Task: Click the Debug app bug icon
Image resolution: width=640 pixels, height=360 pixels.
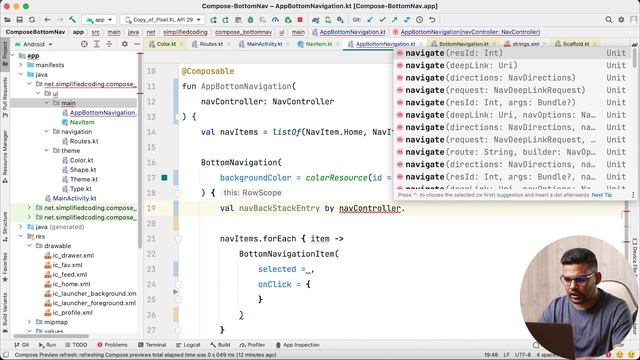Action: point(251,20)
